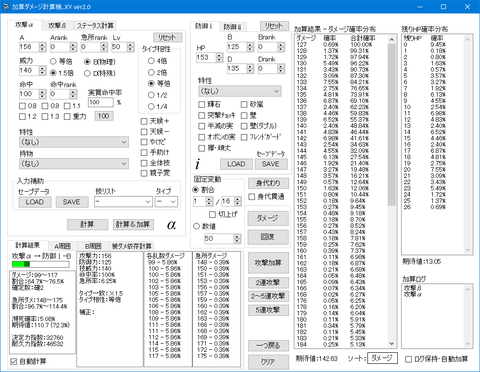Toggle the 自動計算 checkbox
Viewport: 480px width, 372px height.
(28, 361)
